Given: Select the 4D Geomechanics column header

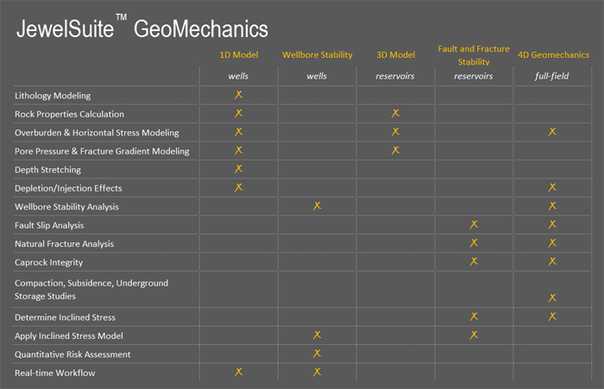Looking at the screenshot, I should click(553, 55).
